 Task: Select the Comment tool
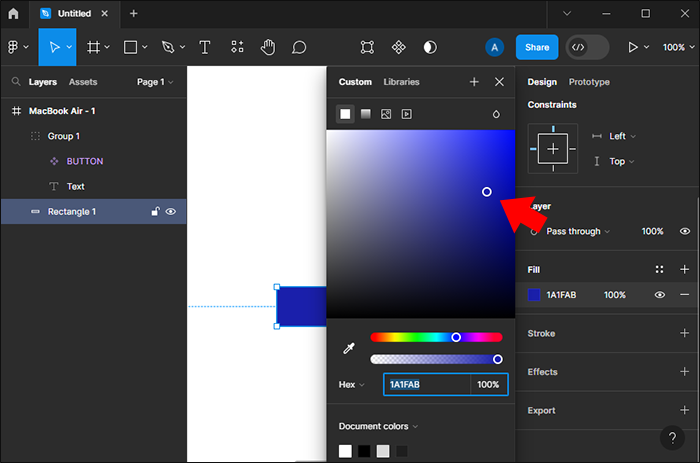coord(299,47)
